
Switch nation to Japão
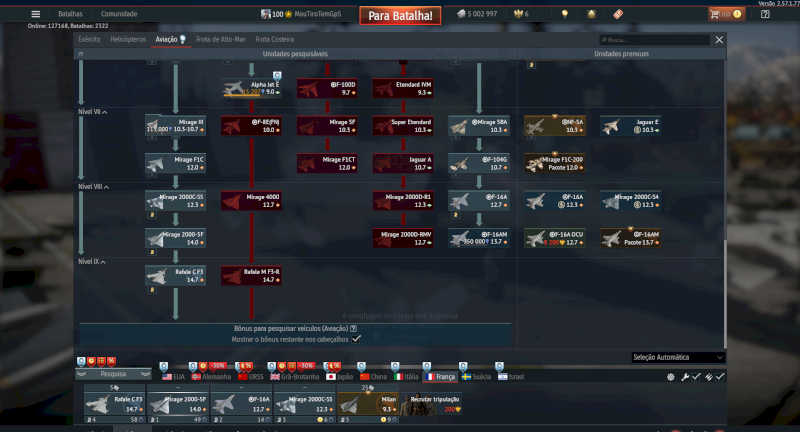pos(340,377)
